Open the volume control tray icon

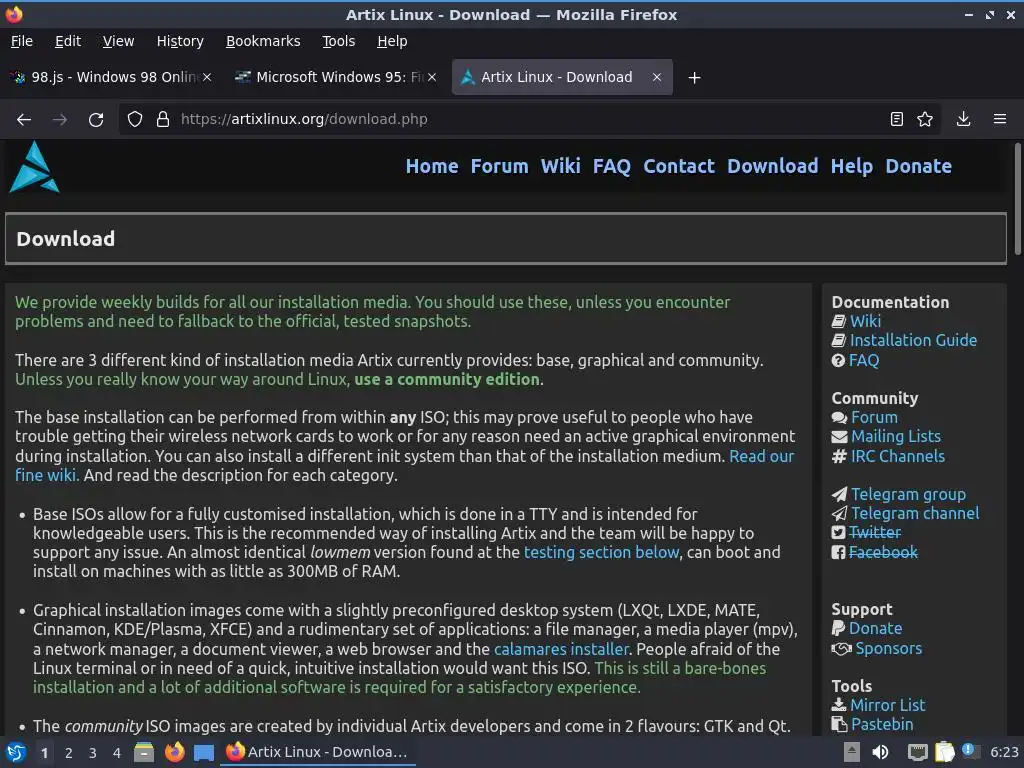880,752
